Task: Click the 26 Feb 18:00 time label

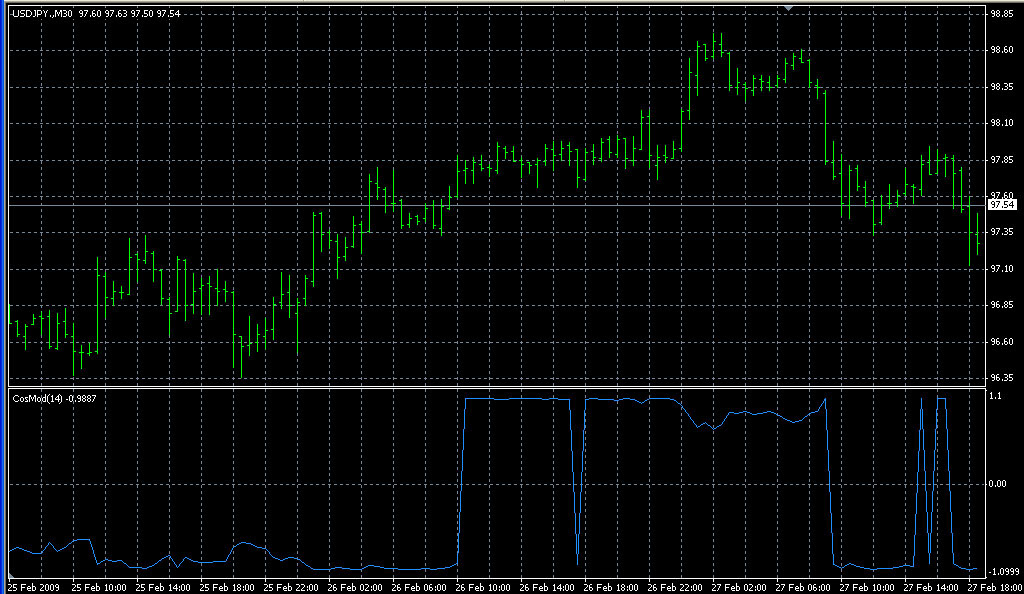Action: tap(611, 587)
